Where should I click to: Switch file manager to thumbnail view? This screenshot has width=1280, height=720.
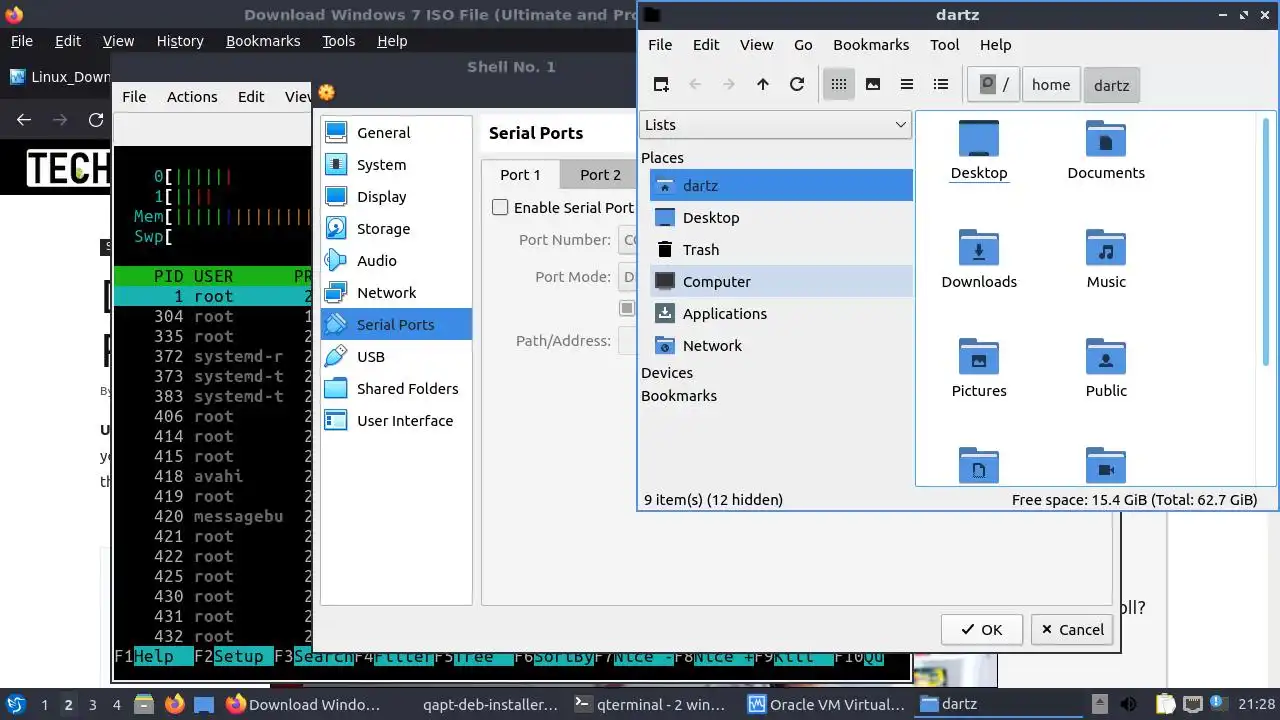pyautogui.click(x=873, y=85)
